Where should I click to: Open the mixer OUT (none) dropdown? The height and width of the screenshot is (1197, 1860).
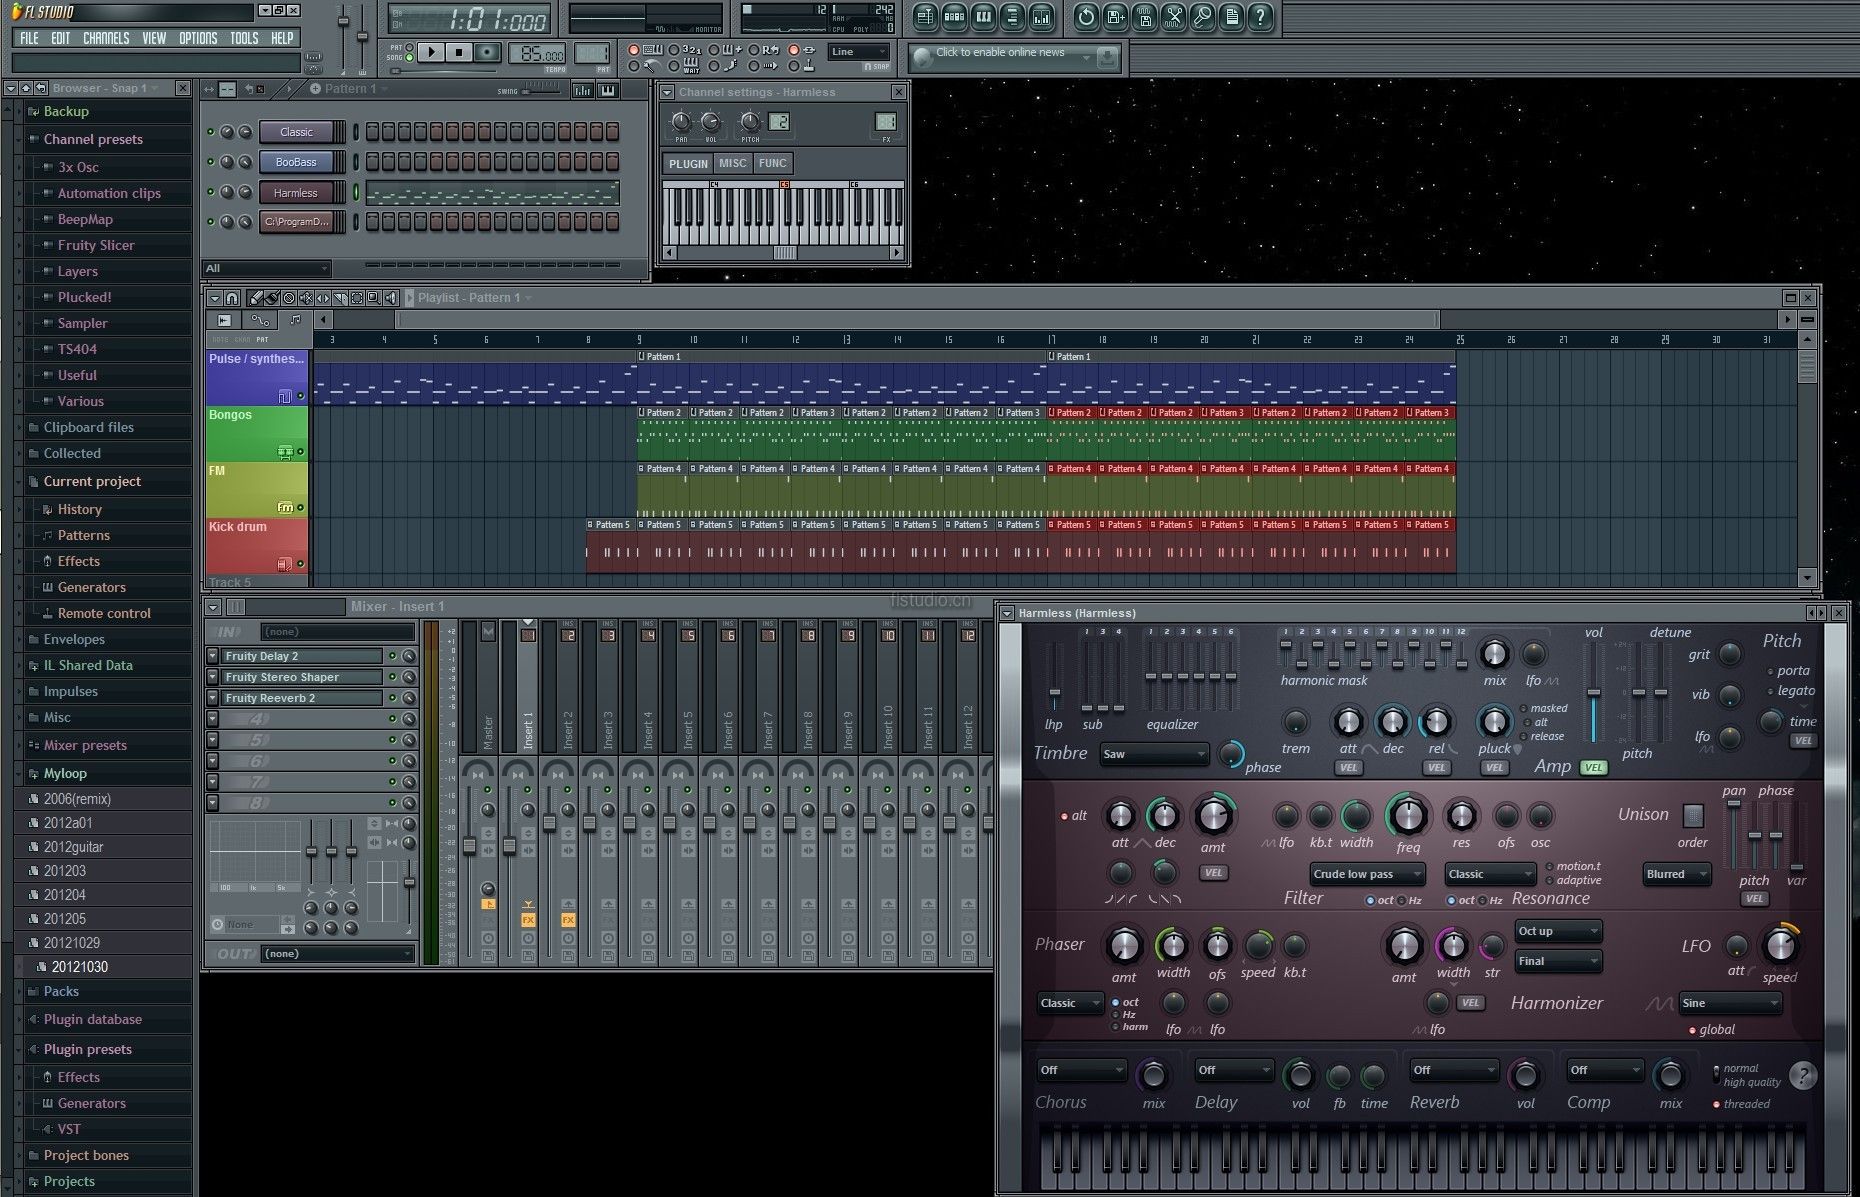click(x=337, y=954)
